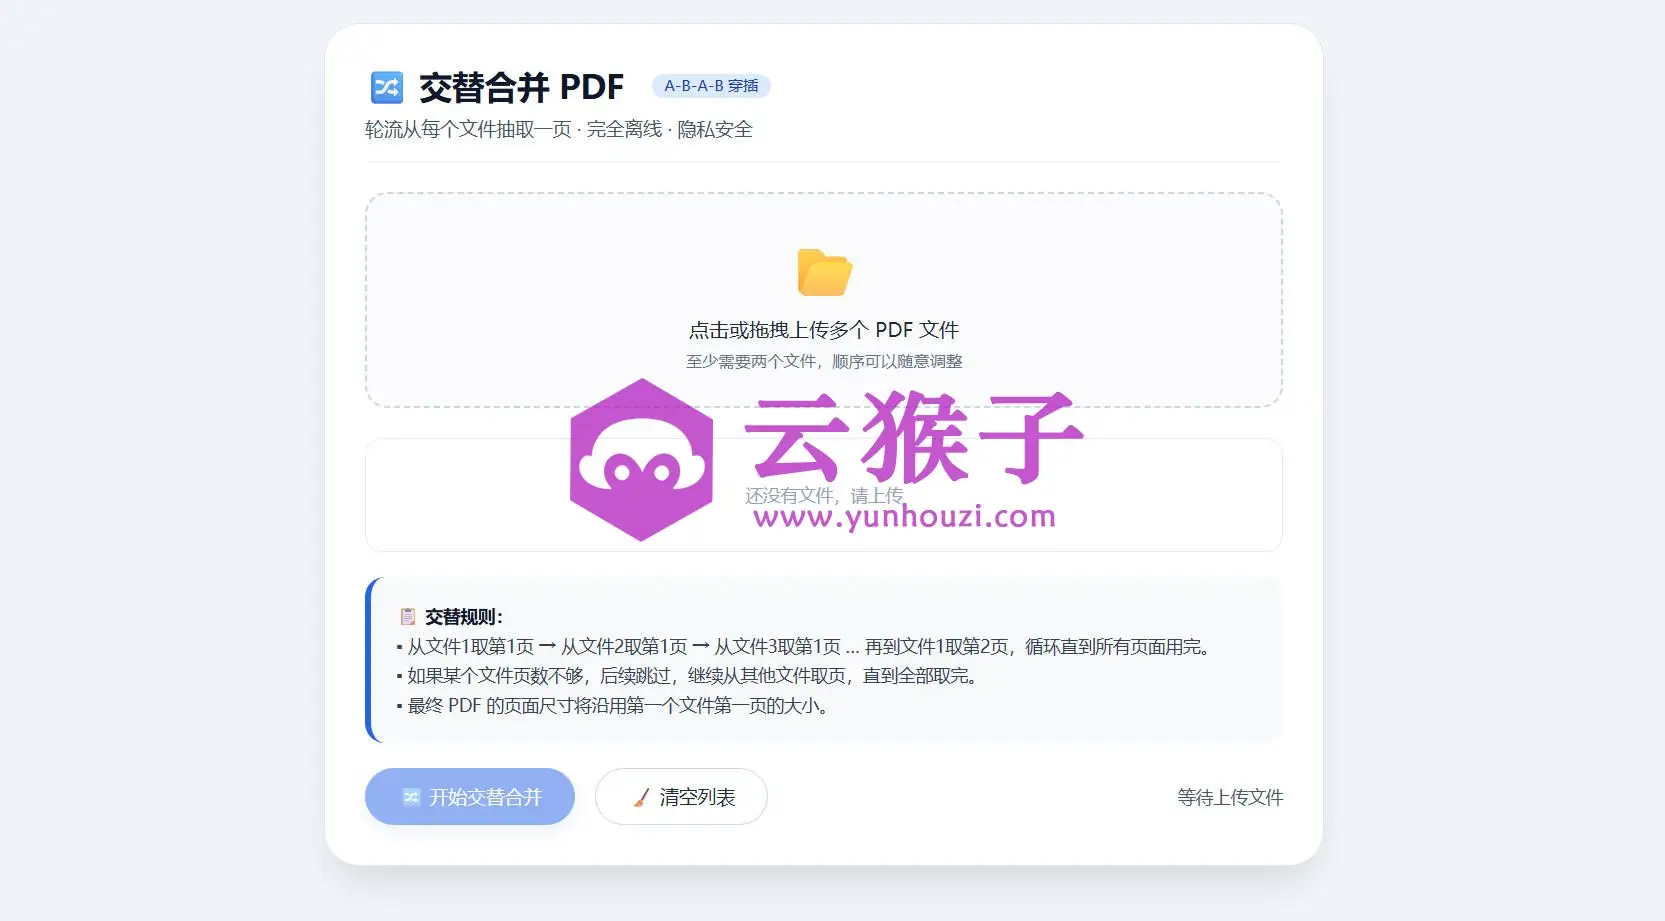
Task: Click the yellow folder upload icon
Action: 824,272
